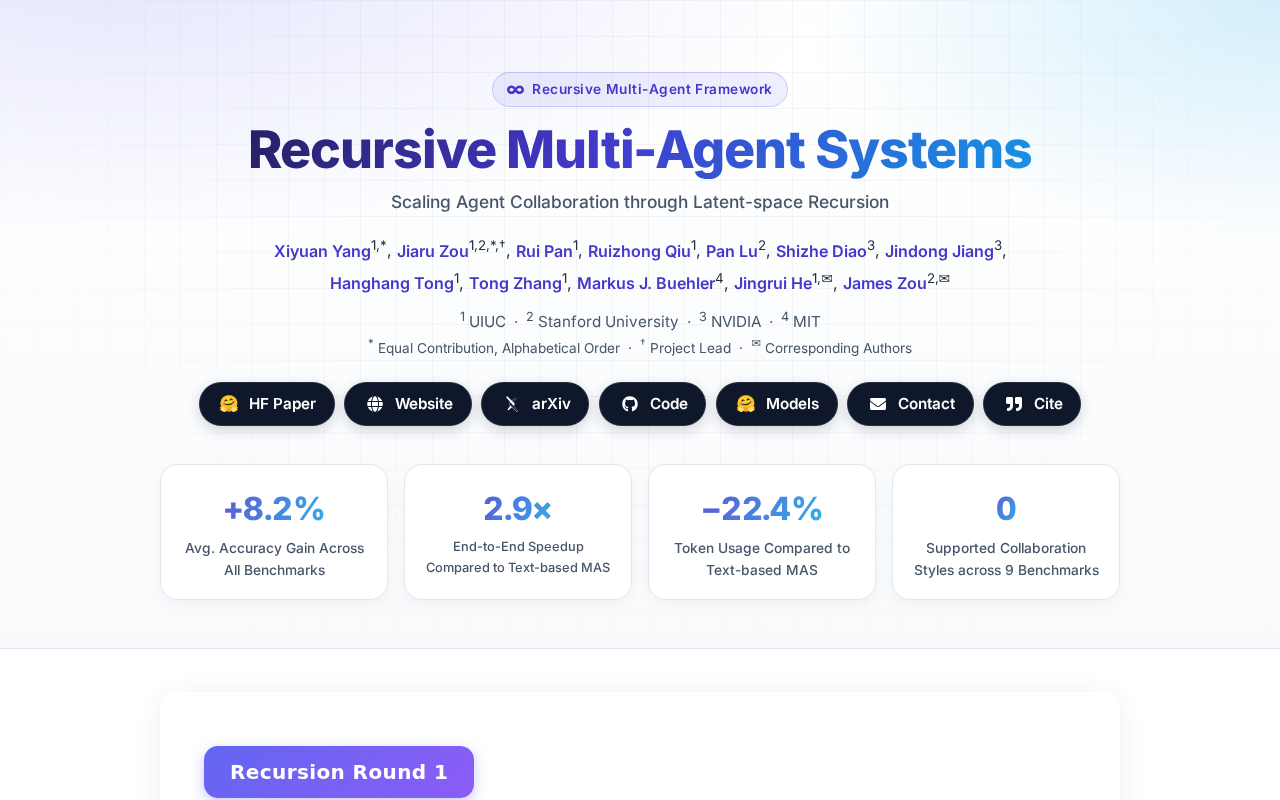Click the Scaling Agent Collaboration subtitle

click(640, 202)
